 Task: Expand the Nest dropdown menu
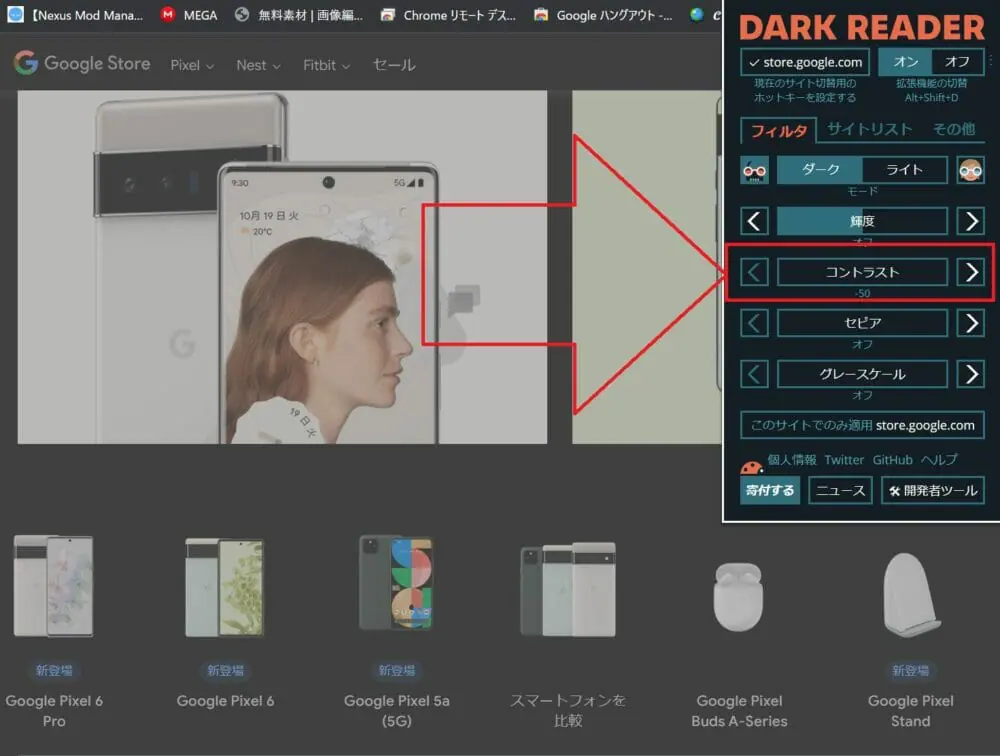pos(258,65)
